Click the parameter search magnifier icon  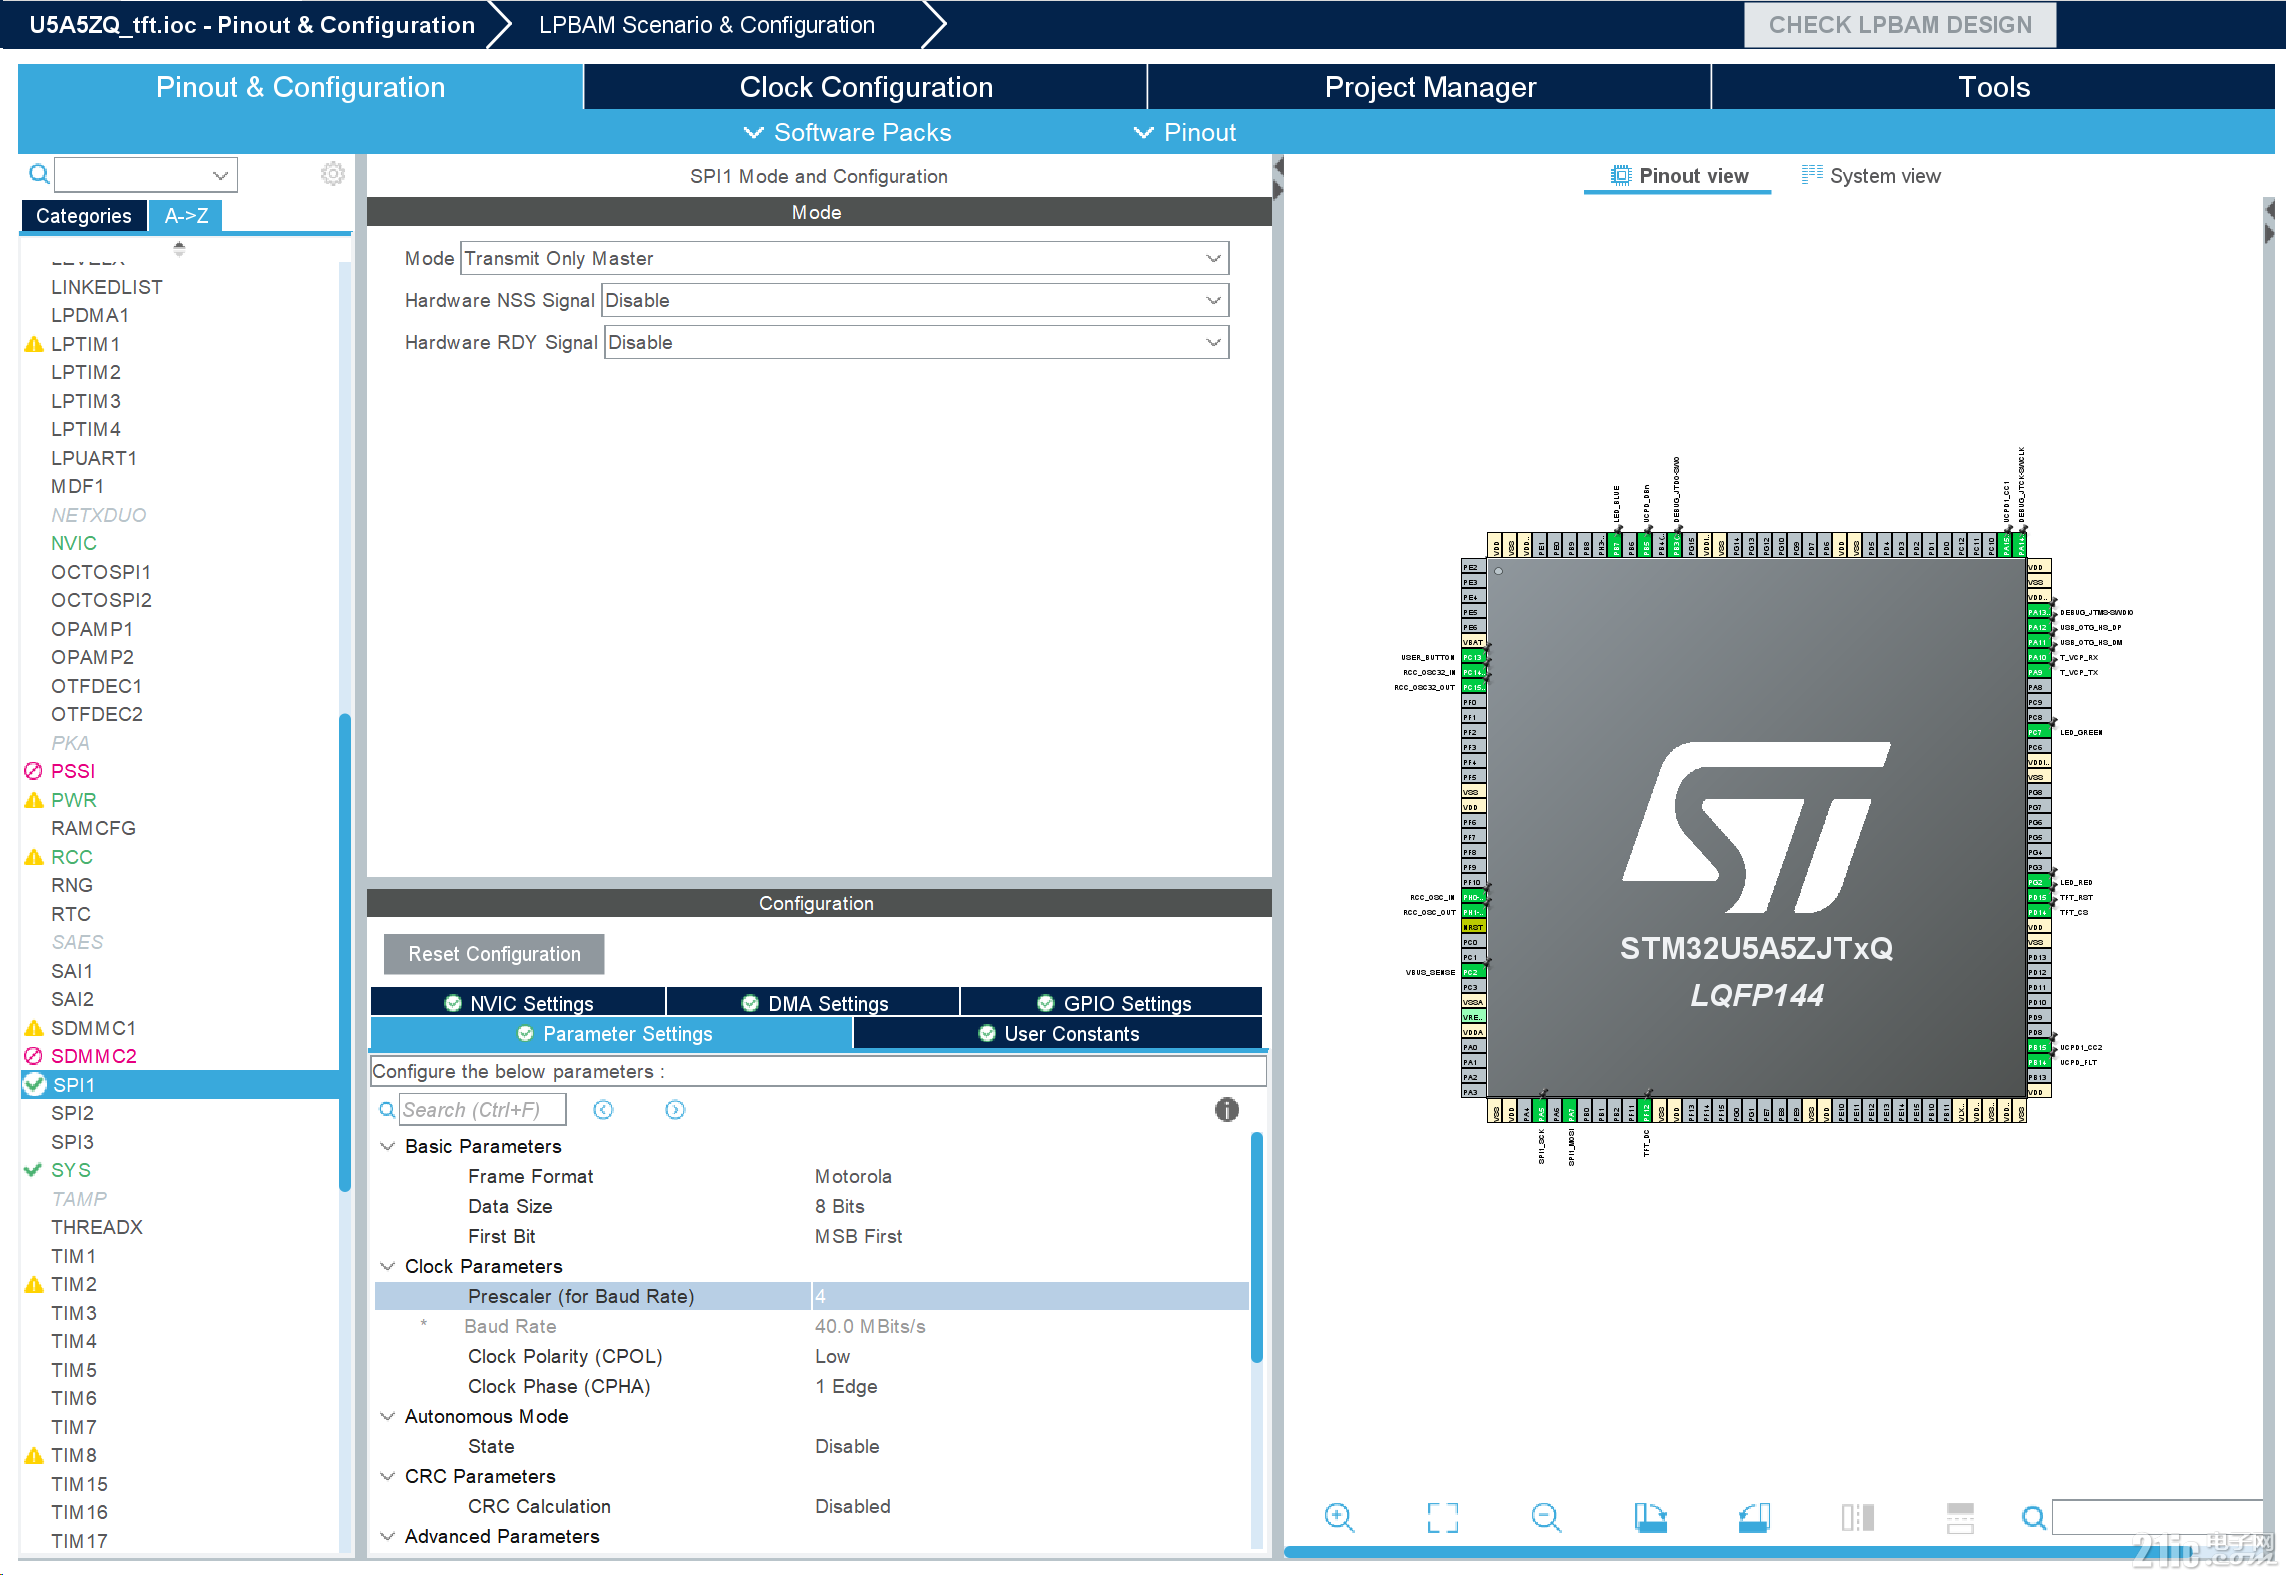387,1109
